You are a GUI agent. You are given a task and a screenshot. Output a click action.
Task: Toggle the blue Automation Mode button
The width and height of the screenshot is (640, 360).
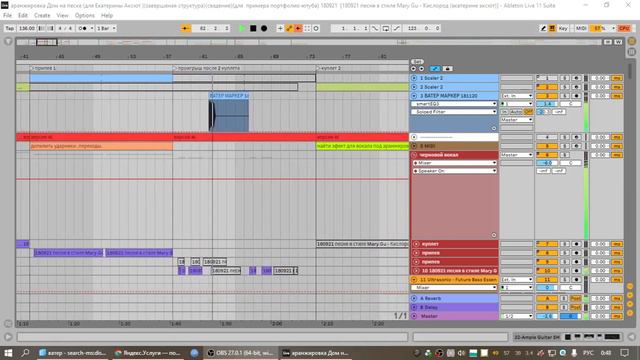(x=435, y=69)
